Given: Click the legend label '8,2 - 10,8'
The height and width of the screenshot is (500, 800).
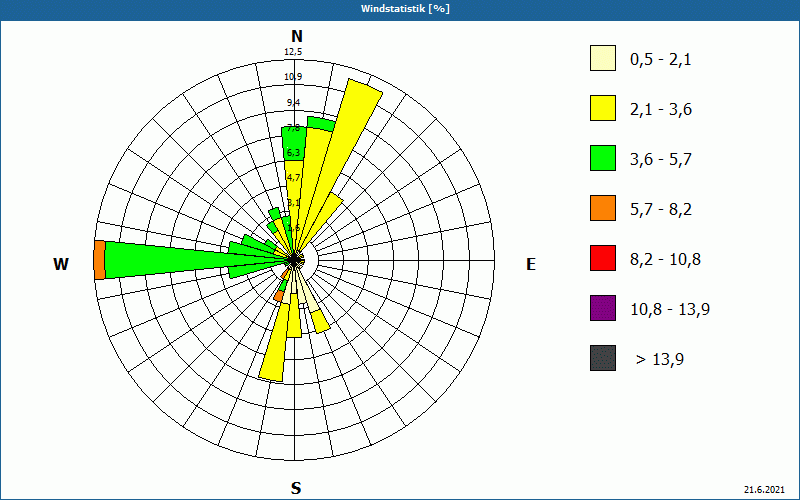Looking at the screenshot, I should (x=665, y=260).
